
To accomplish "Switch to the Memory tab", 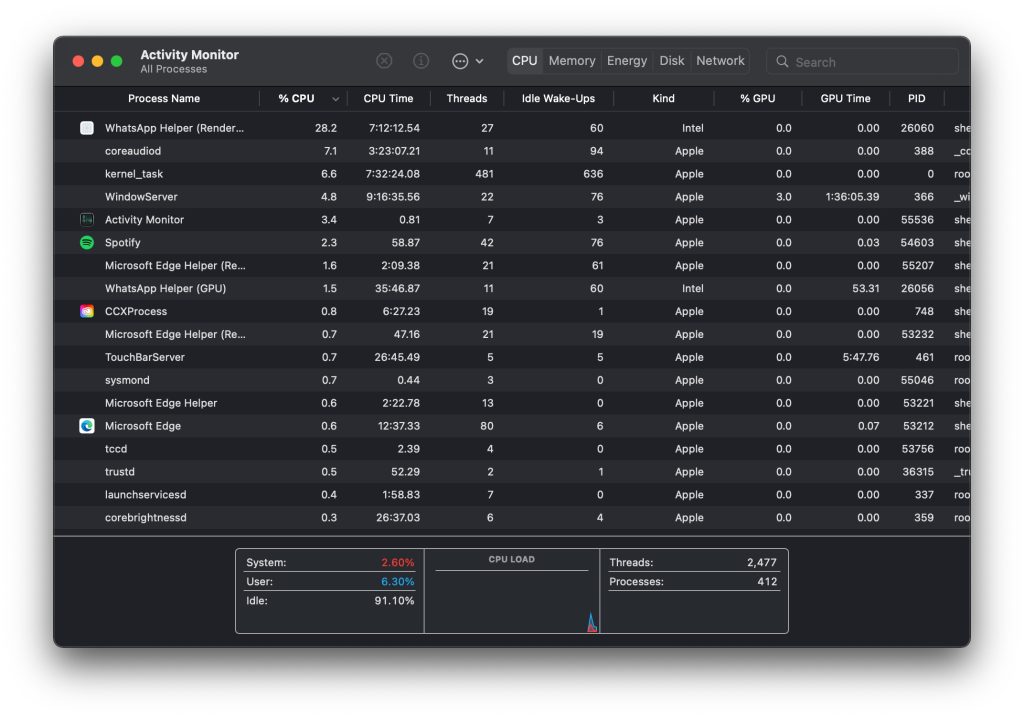I will 571,61.
